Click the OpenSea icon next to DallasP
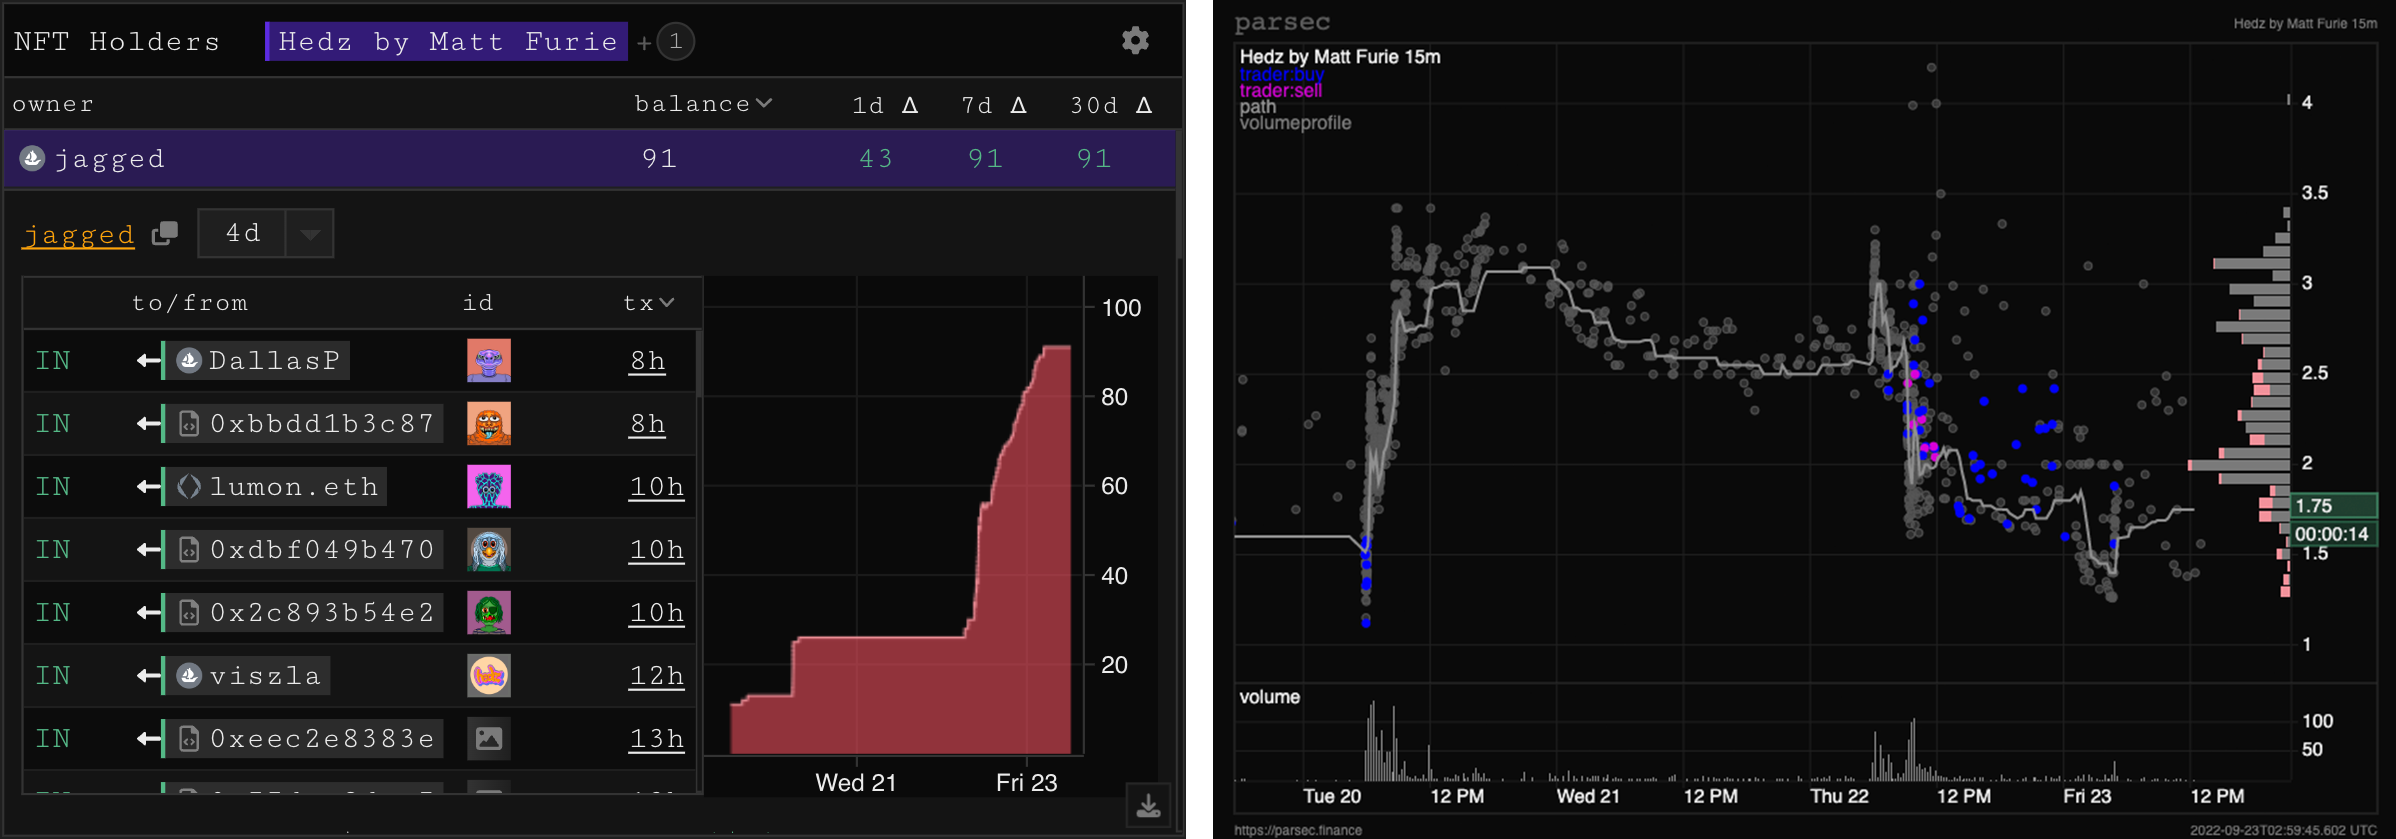The height and width of the screenshot is (839, 2396). [189, 360]
